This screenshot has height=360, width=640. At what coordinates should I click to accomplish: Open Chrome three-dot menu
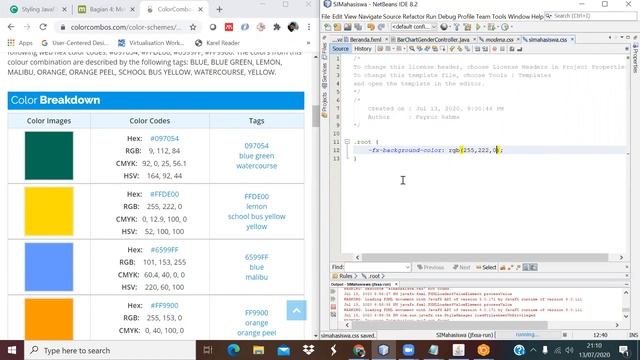(309, 27)
